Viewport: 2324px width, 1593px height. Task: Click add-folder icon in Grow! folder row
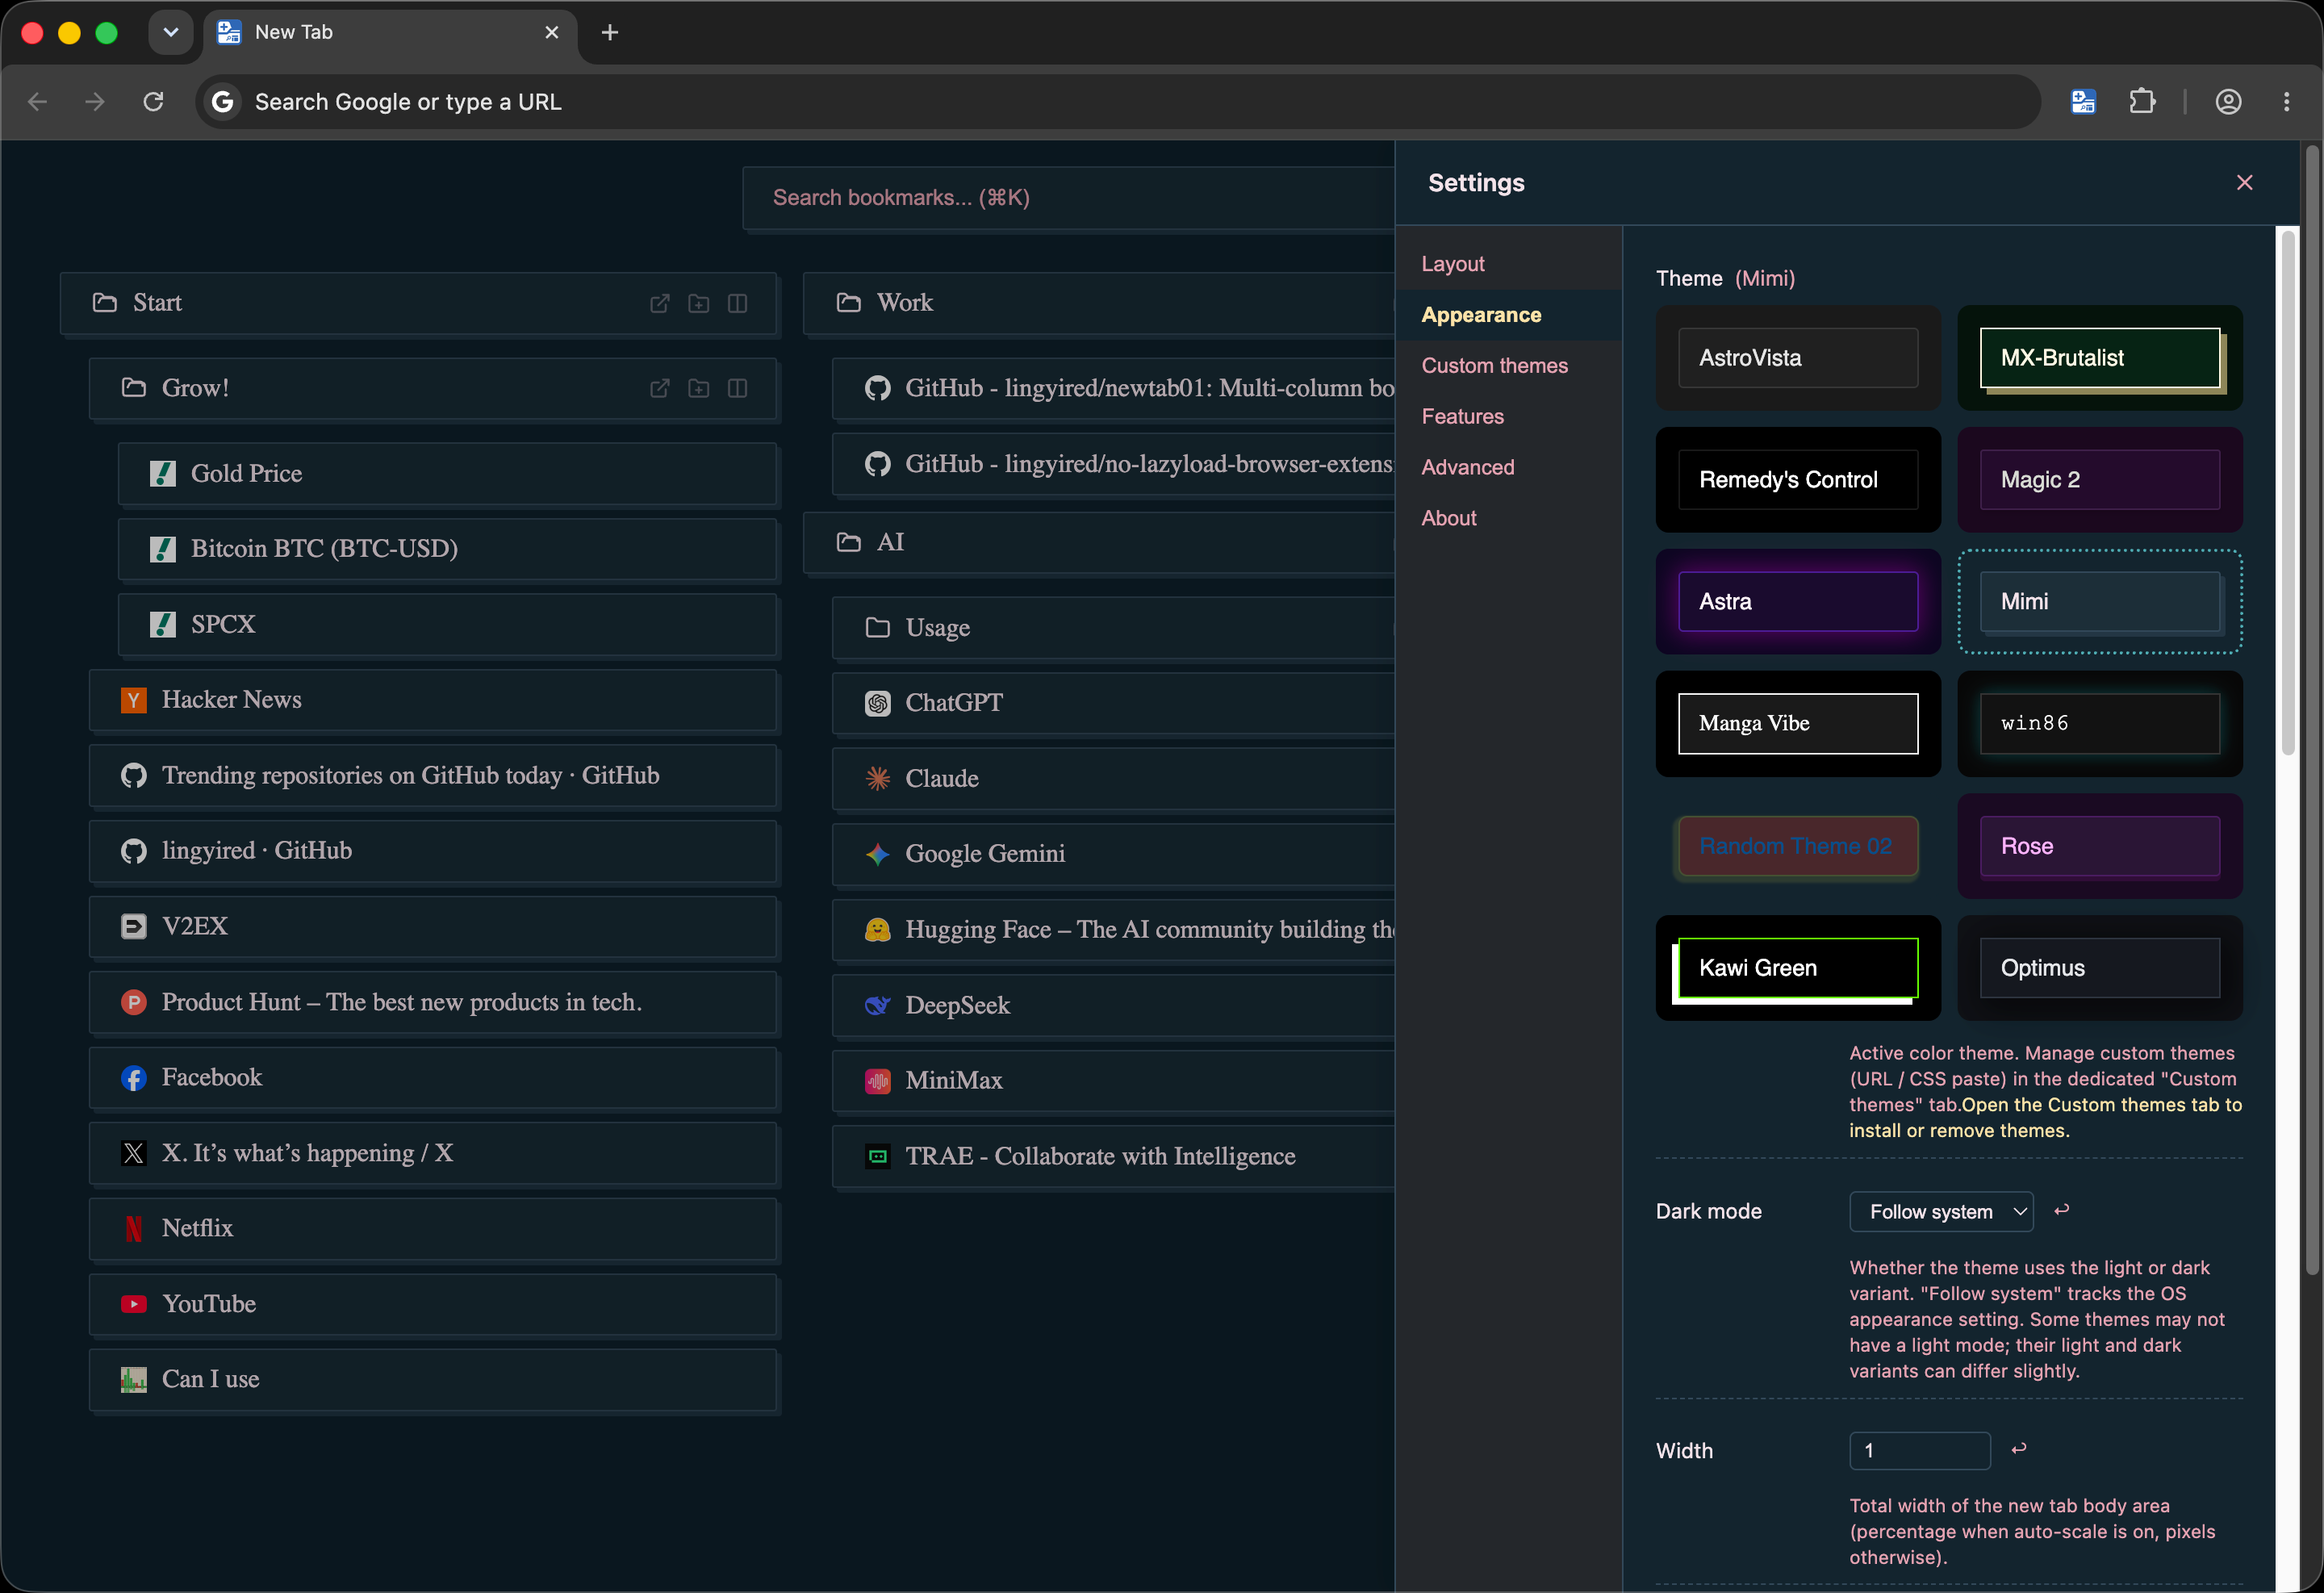pos(698,388)
